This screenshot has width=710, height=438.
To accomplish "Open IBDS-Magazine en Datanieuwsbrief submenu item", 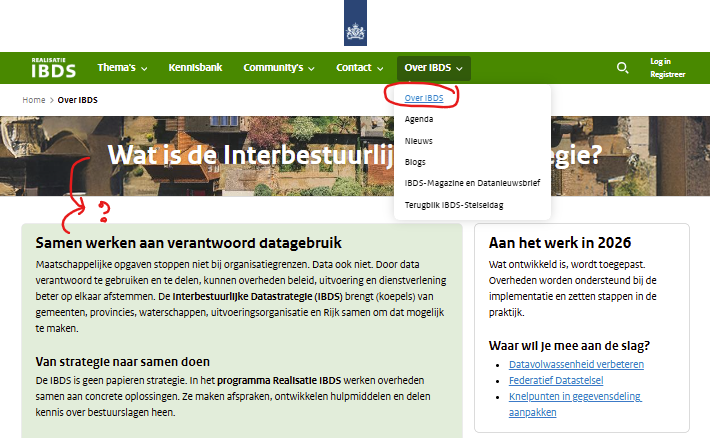I will (x=472, y=183).
